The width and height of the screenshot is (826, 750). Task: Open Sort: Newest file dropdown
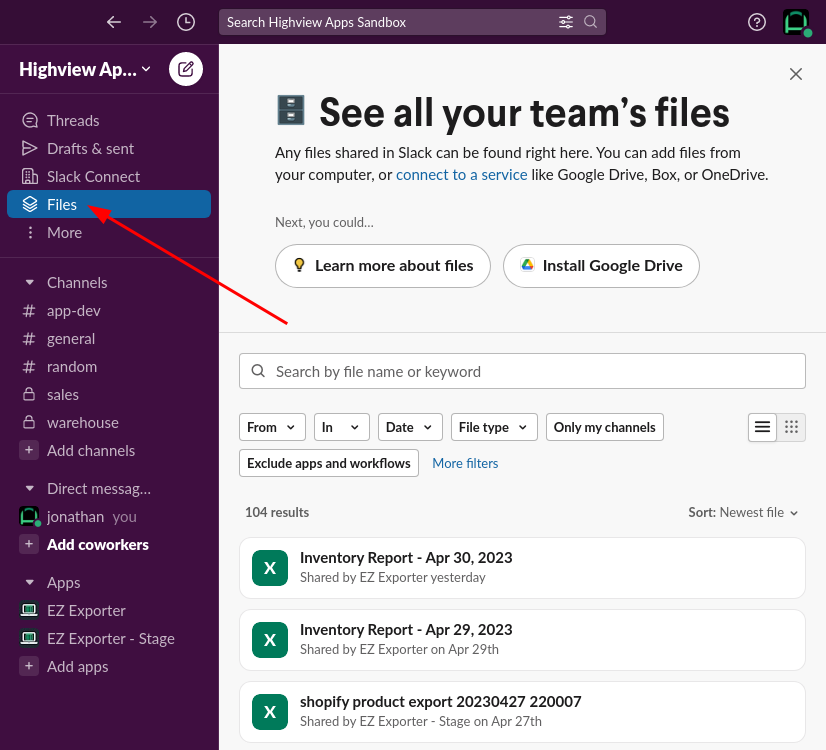(x=743, y=512)
